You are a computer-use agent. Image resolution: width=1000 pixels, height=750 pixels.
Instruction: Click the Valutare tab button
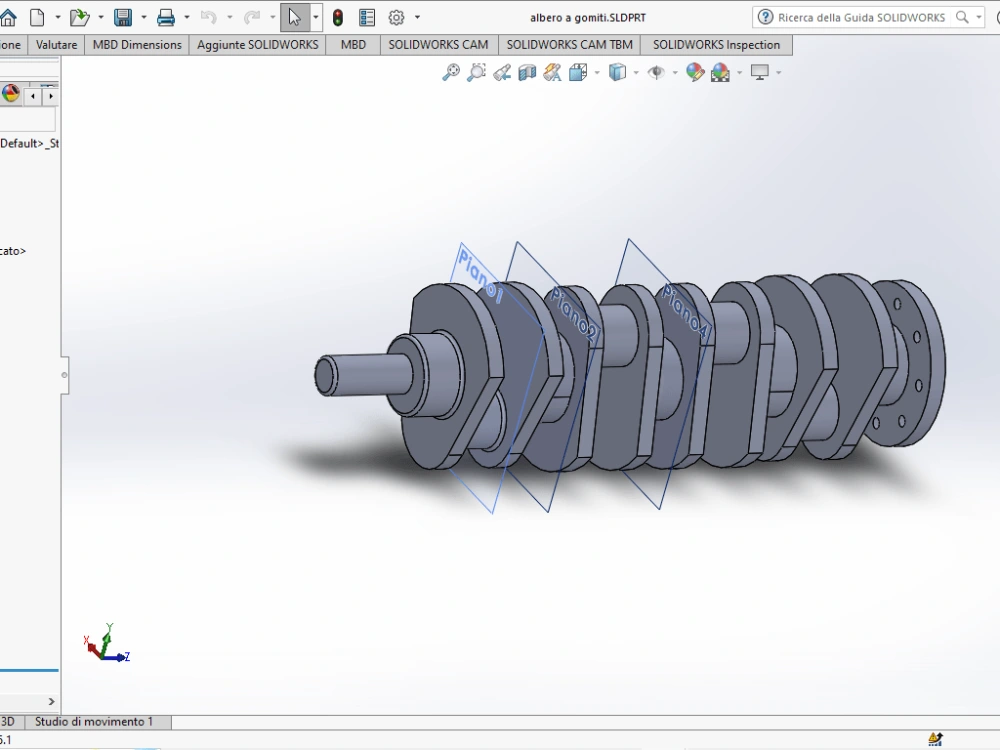(56, 44)
